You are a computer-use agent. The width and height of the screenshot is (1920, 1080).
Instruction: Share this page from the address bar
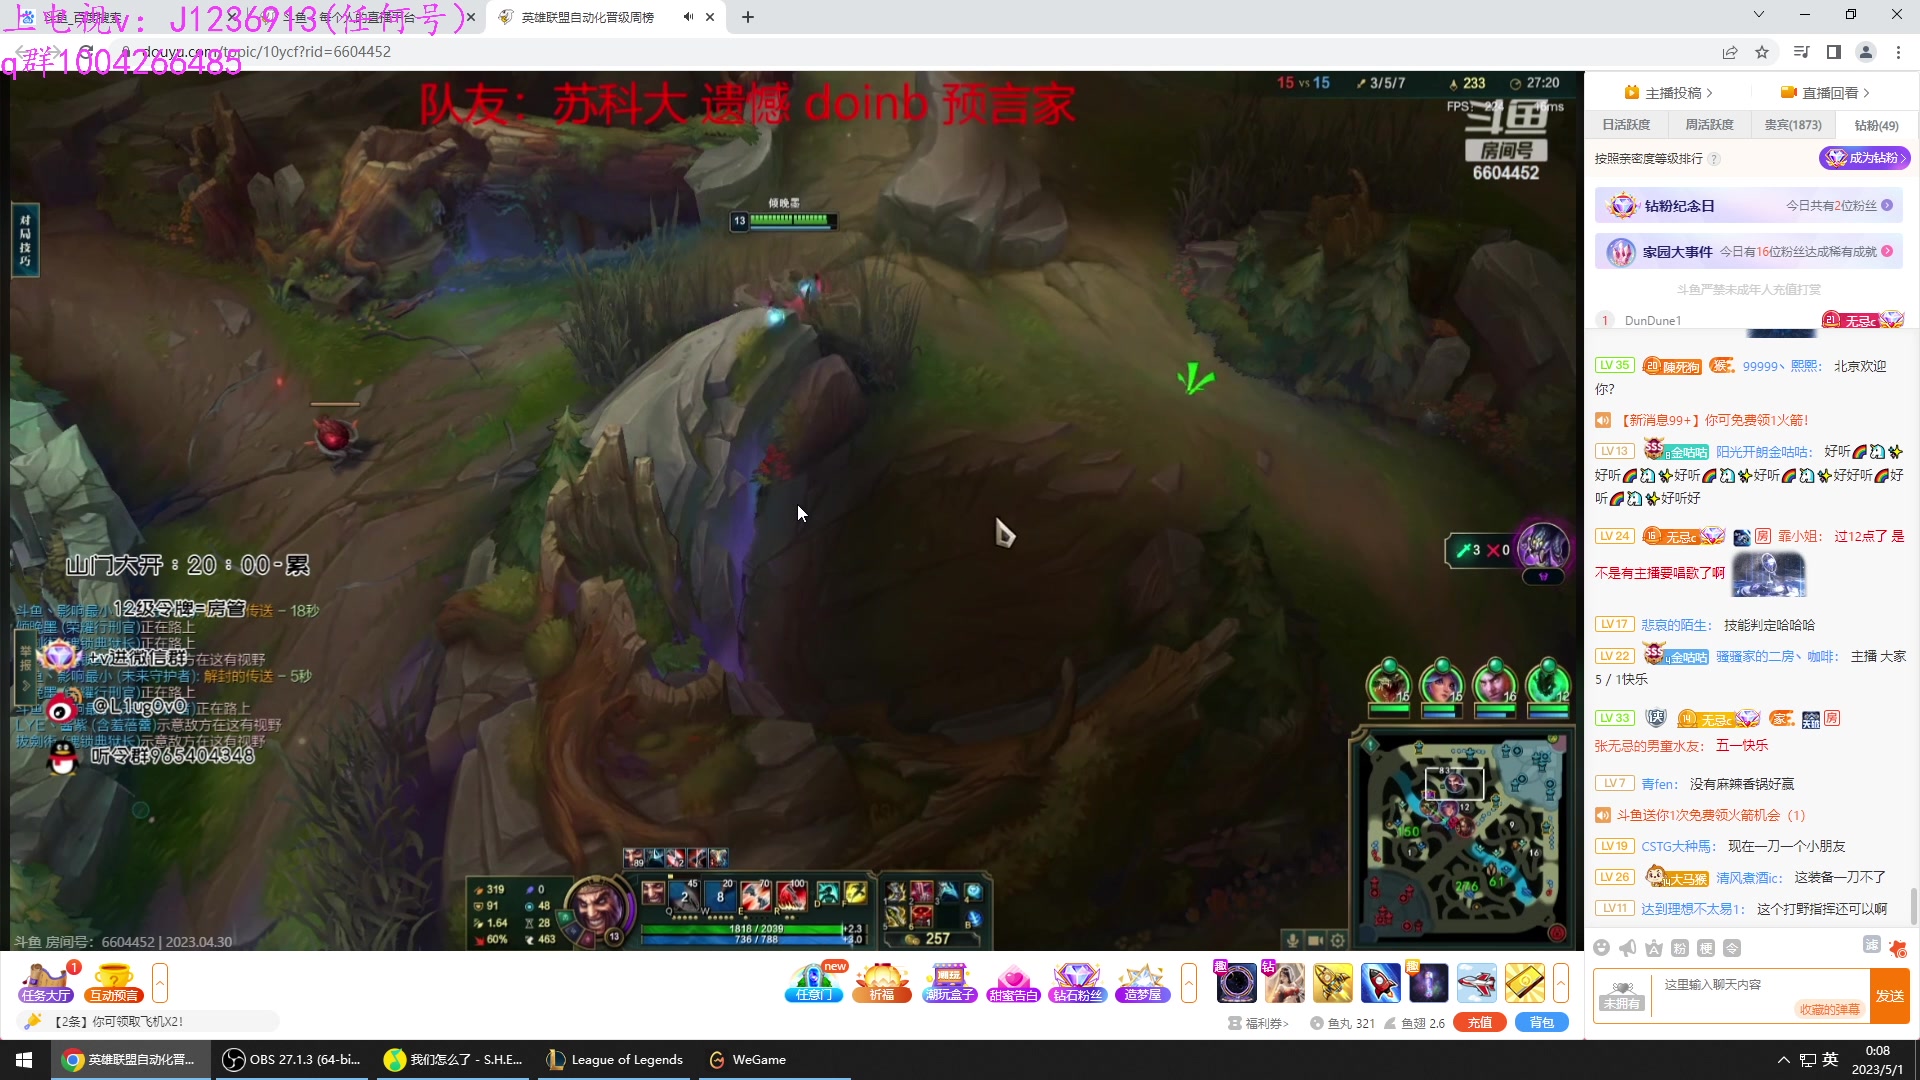pyautogui.click(x=1730, y=52)
